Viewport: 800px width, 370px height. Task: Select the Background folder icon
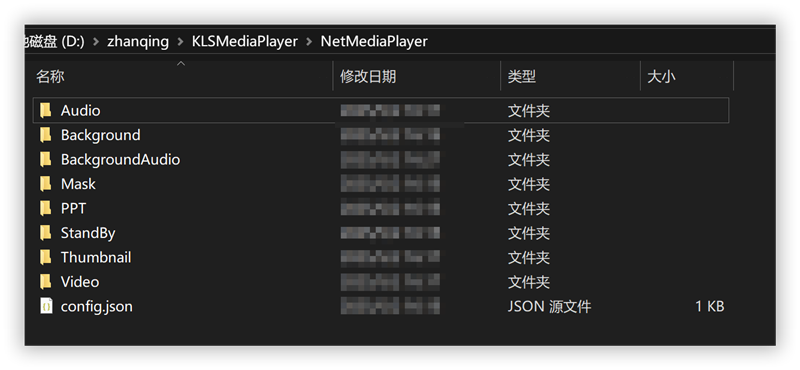pos(46,135)
